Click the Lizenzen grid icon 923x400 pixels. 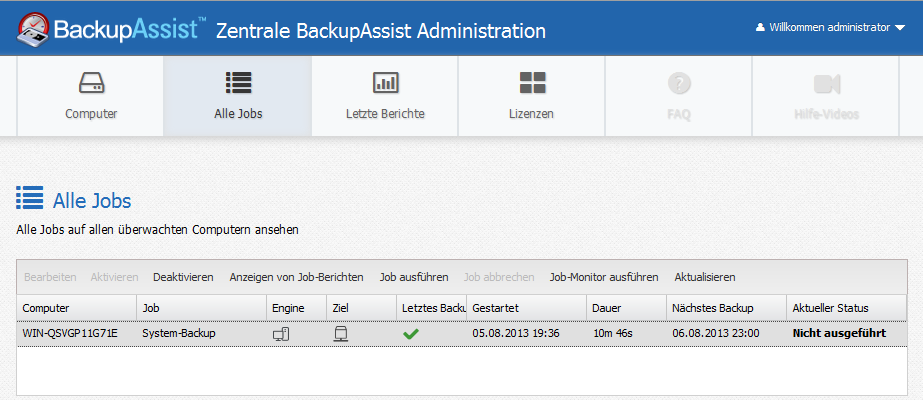532,83
